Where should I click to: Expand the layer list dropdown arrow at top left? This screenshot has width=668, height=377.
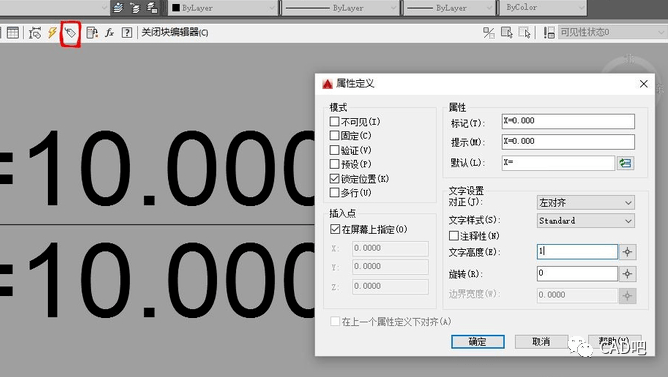tap(104, 8)
